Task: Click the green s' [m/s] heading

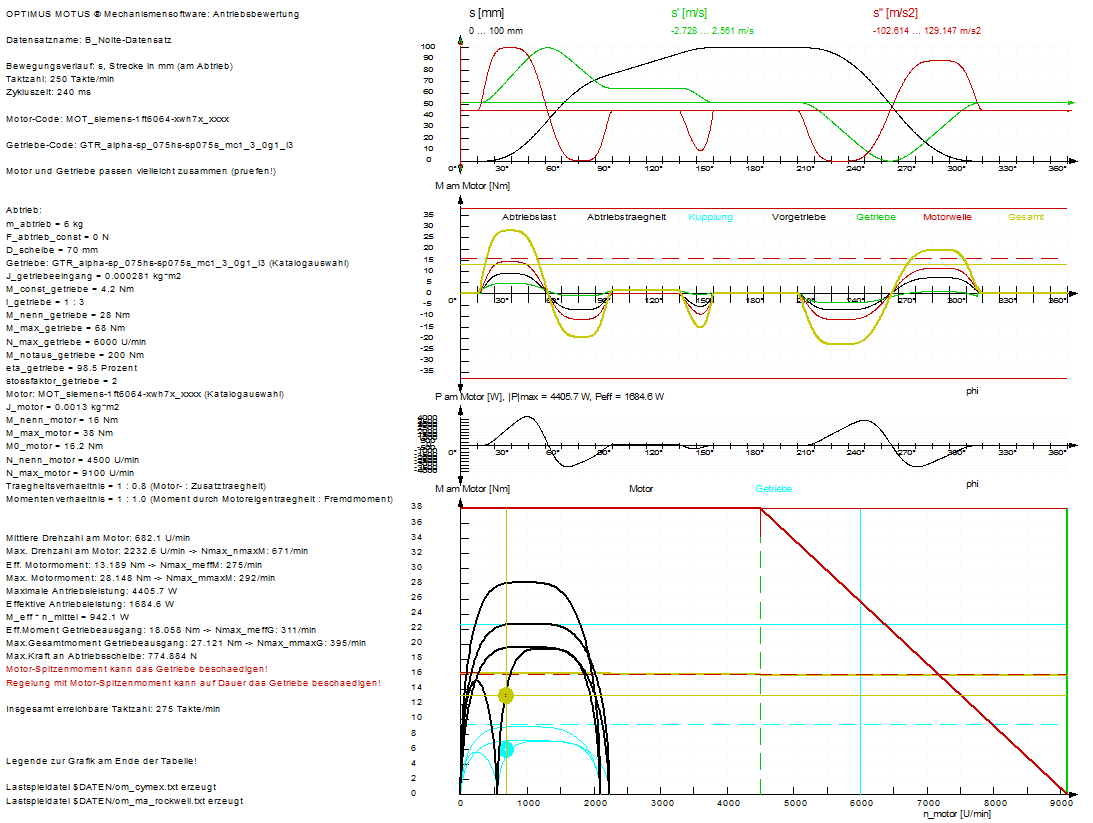Action: click(689, 13)
